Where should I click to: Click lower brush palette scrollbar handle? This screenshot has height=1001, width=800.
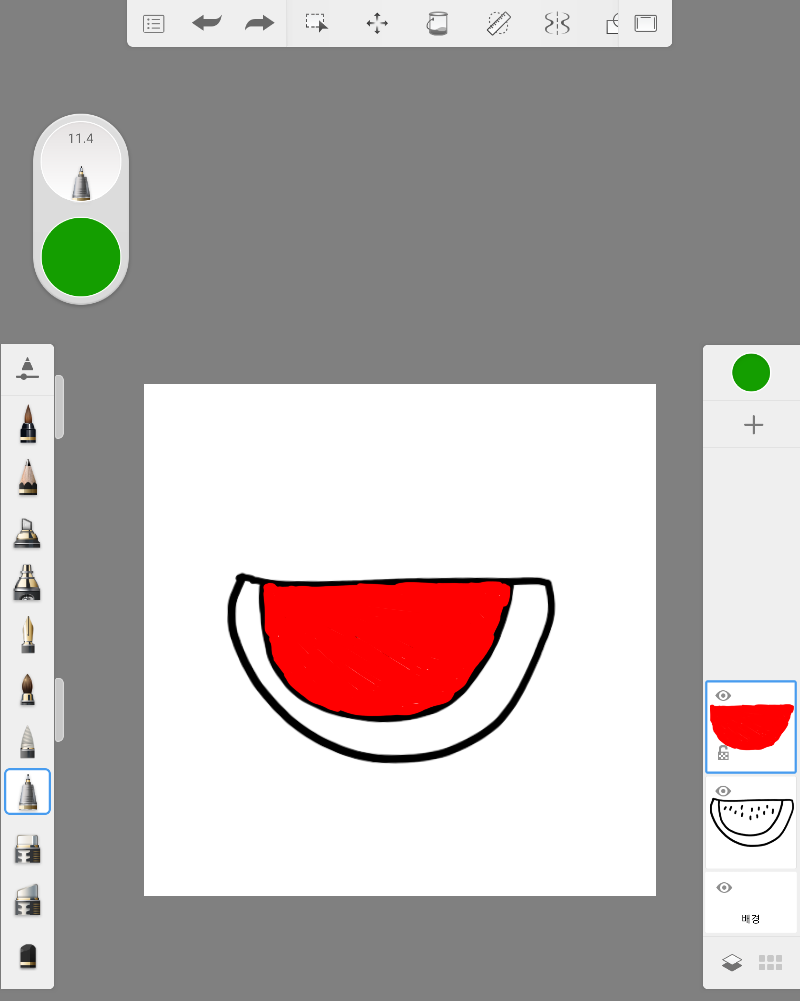pyautogui.click(x=59, y=710)
